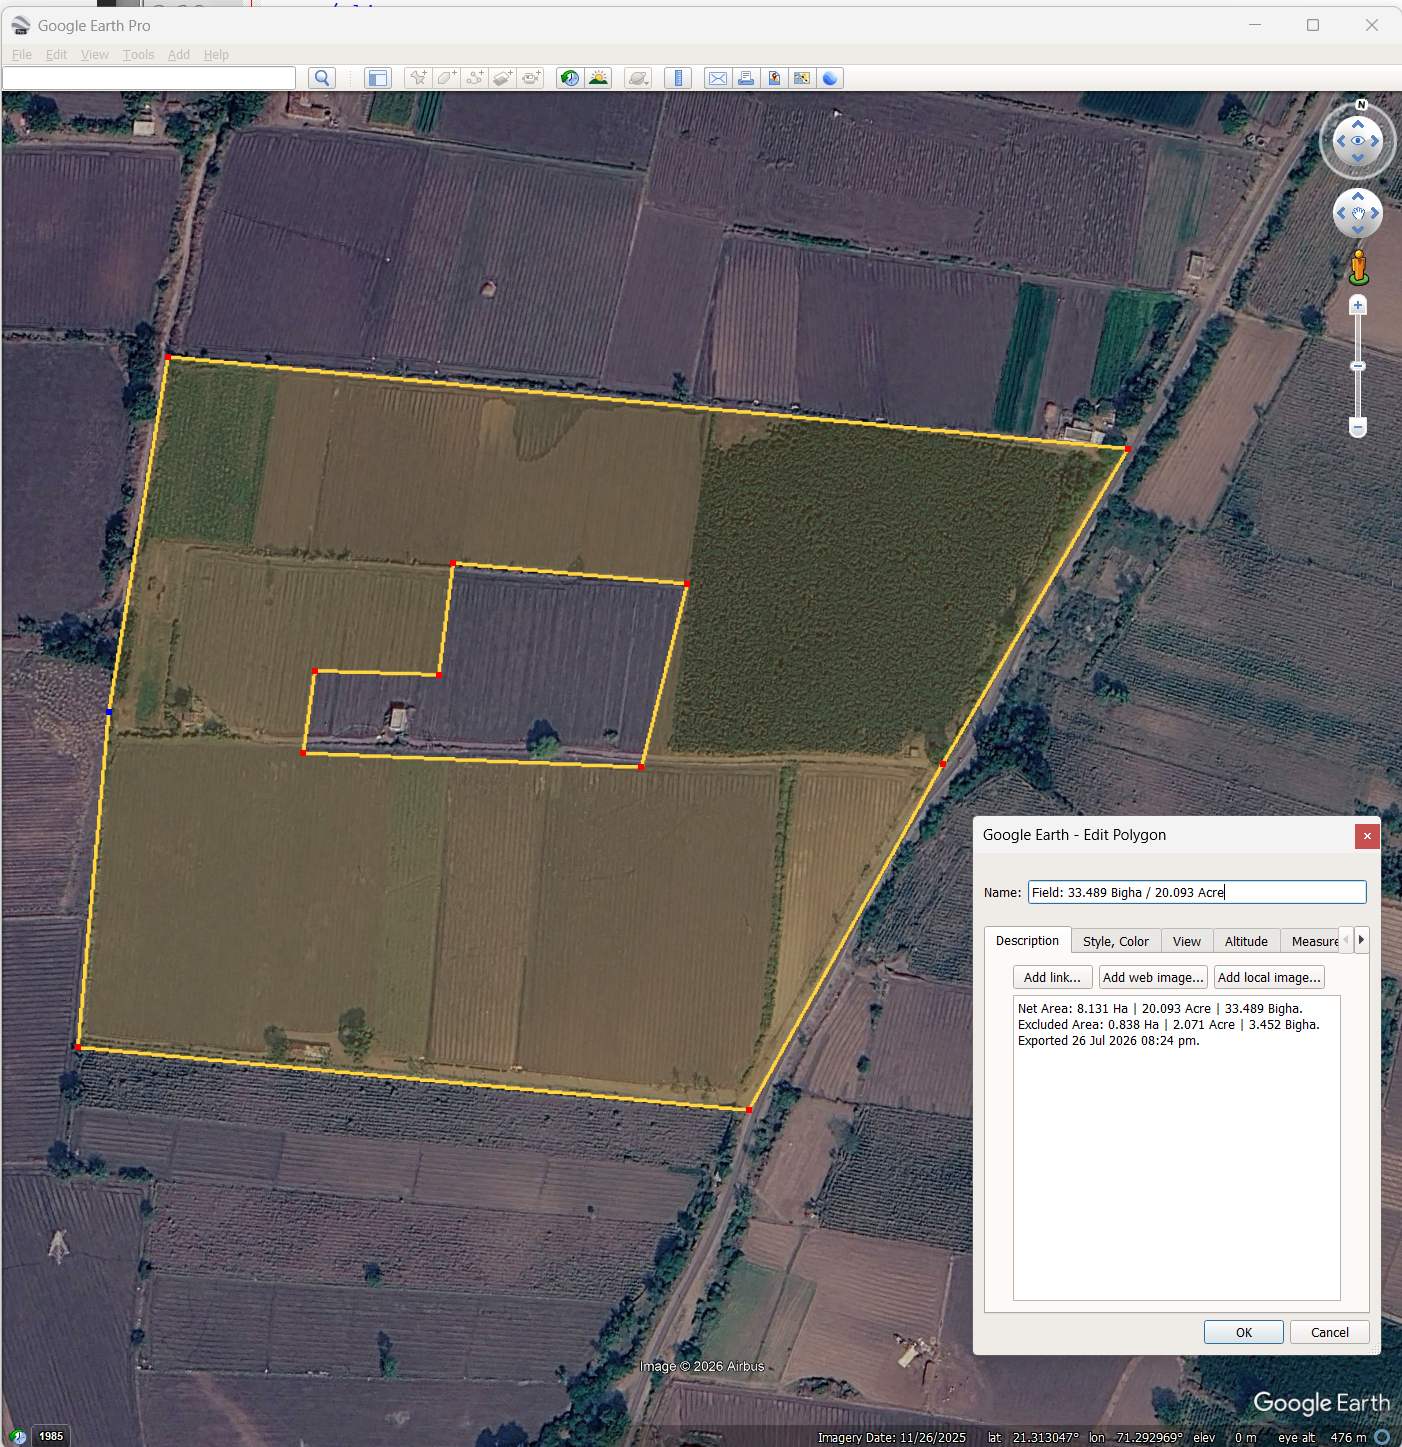1402x1447 pixels.
Task: Select the ruler measurement tool
Action: point(678,78)
